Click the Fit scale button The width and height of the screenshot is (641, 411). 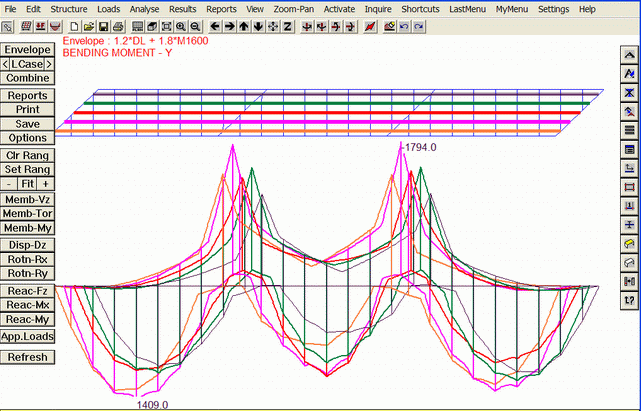click(x=27, y=184)
